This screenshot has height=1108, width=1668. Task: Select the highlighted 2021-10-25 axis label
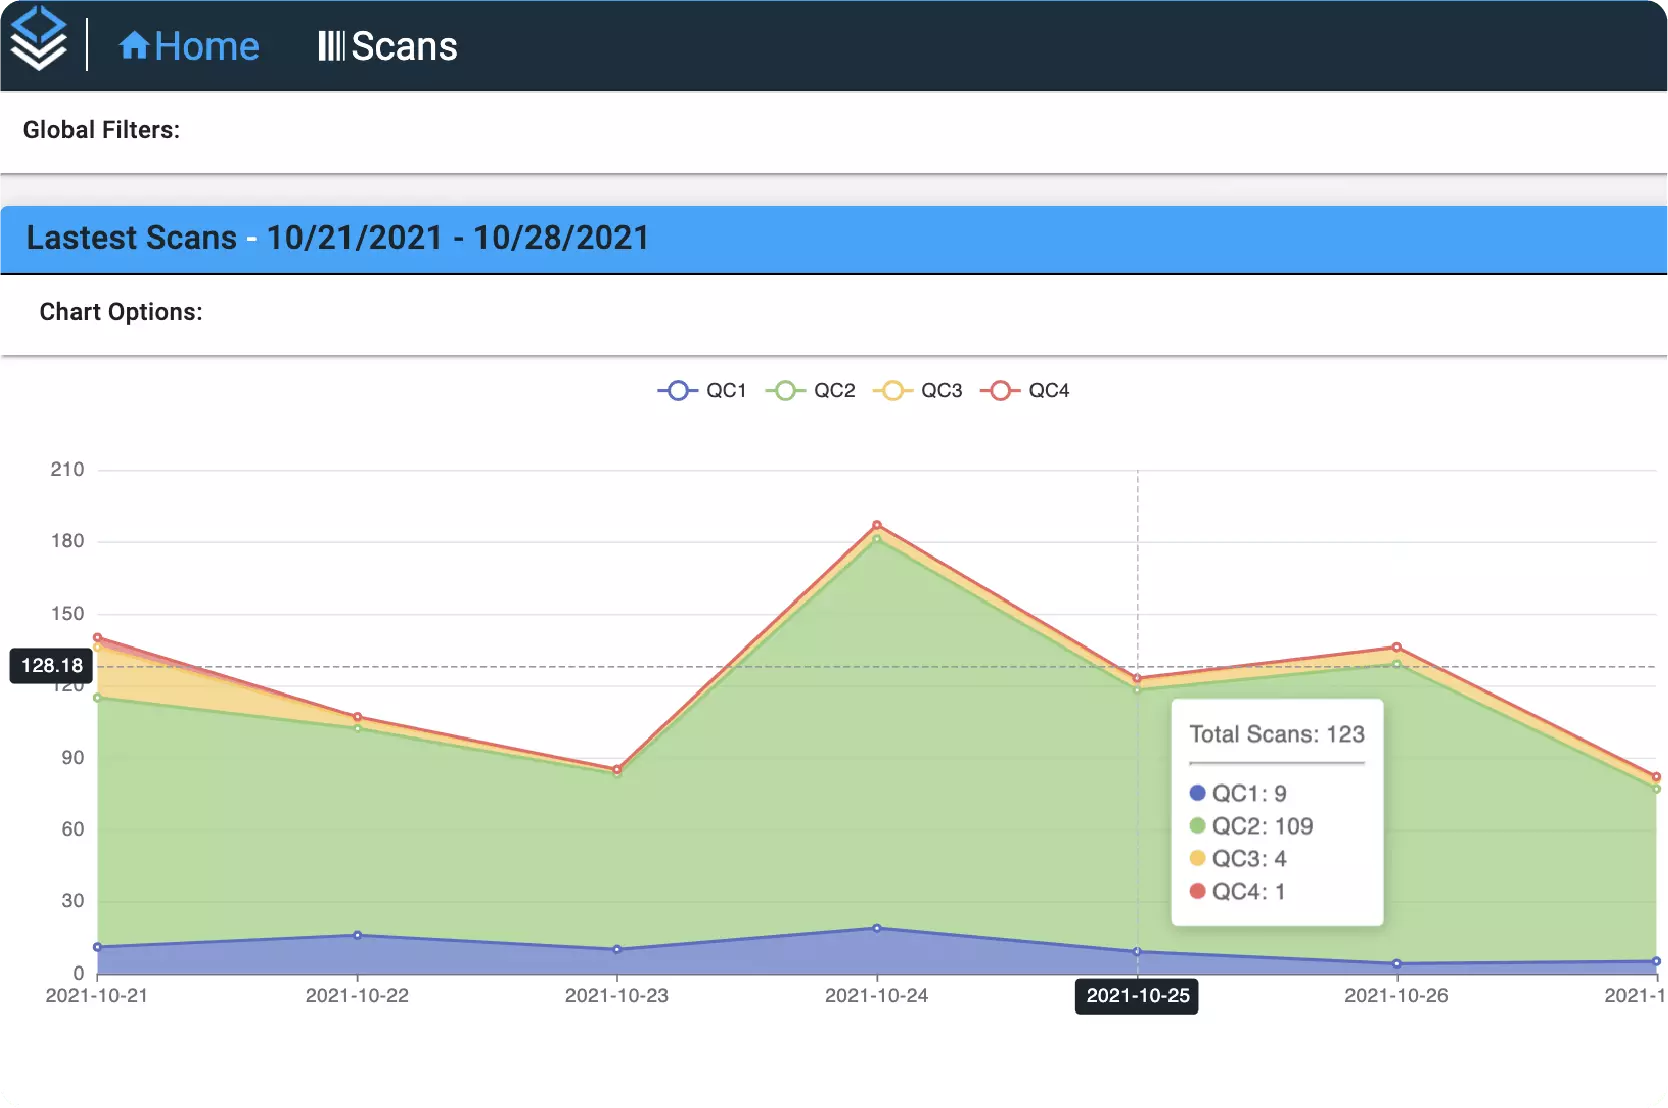click(1136, 996)
